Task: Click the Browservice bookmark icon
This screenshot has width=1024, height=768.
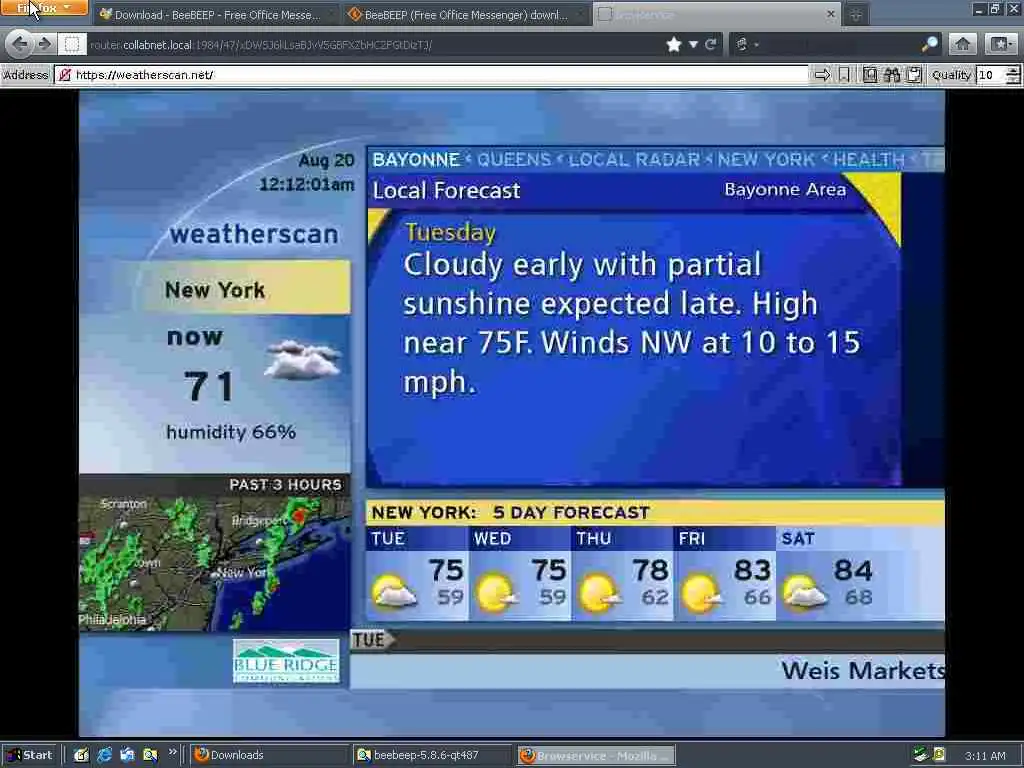Action: 844,75
